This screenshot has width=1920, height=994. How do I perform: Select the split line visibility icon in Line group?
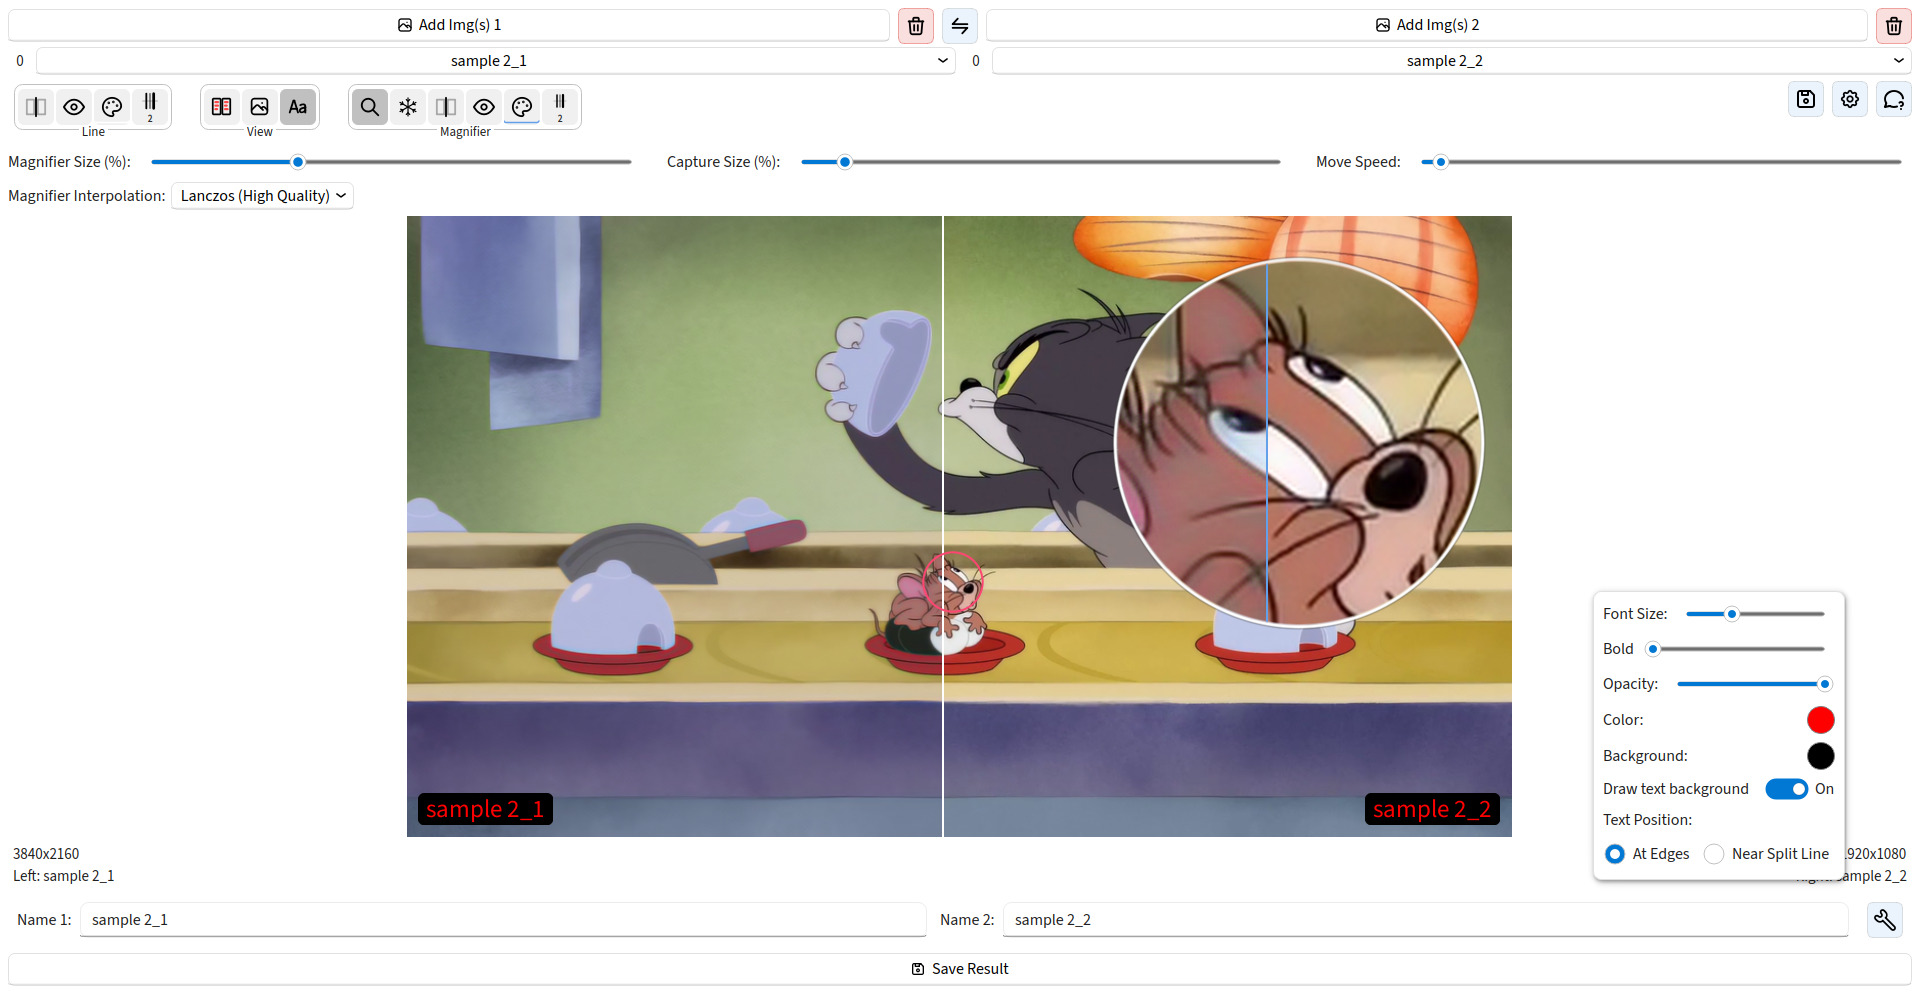tap(36, 106)
